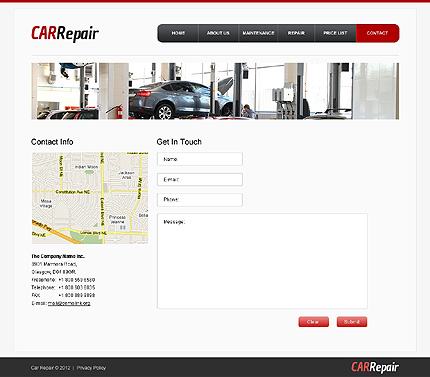Select the Maintenance navigation item
The image size is (430, 377).
(x=258, y=33)
